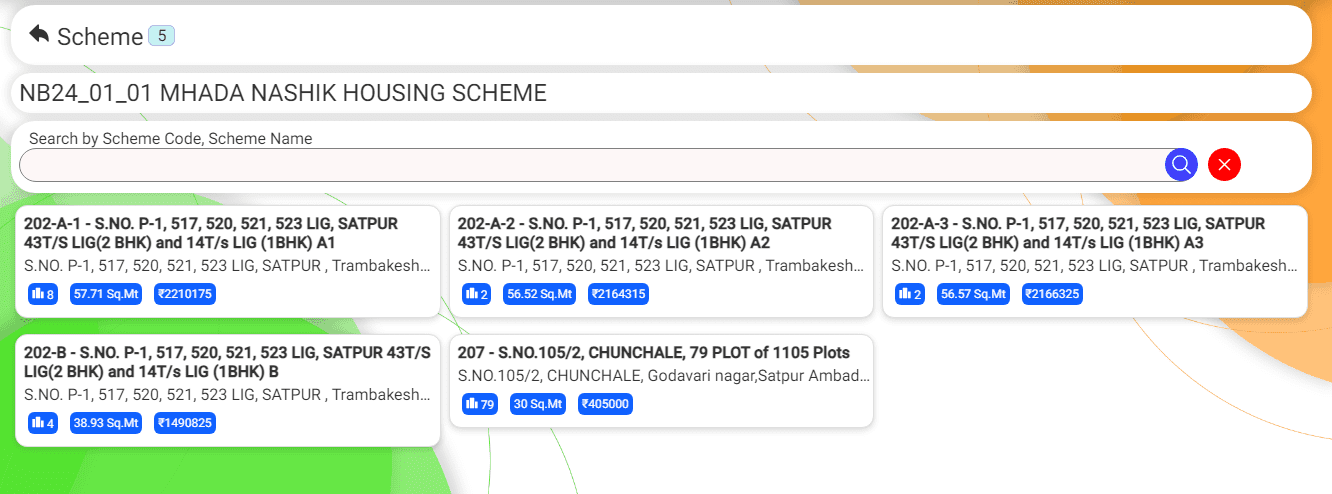This screenshot has width=1332, height=494.
Task: Click the ₹1490825 price badge
Action: coord(185,423)
